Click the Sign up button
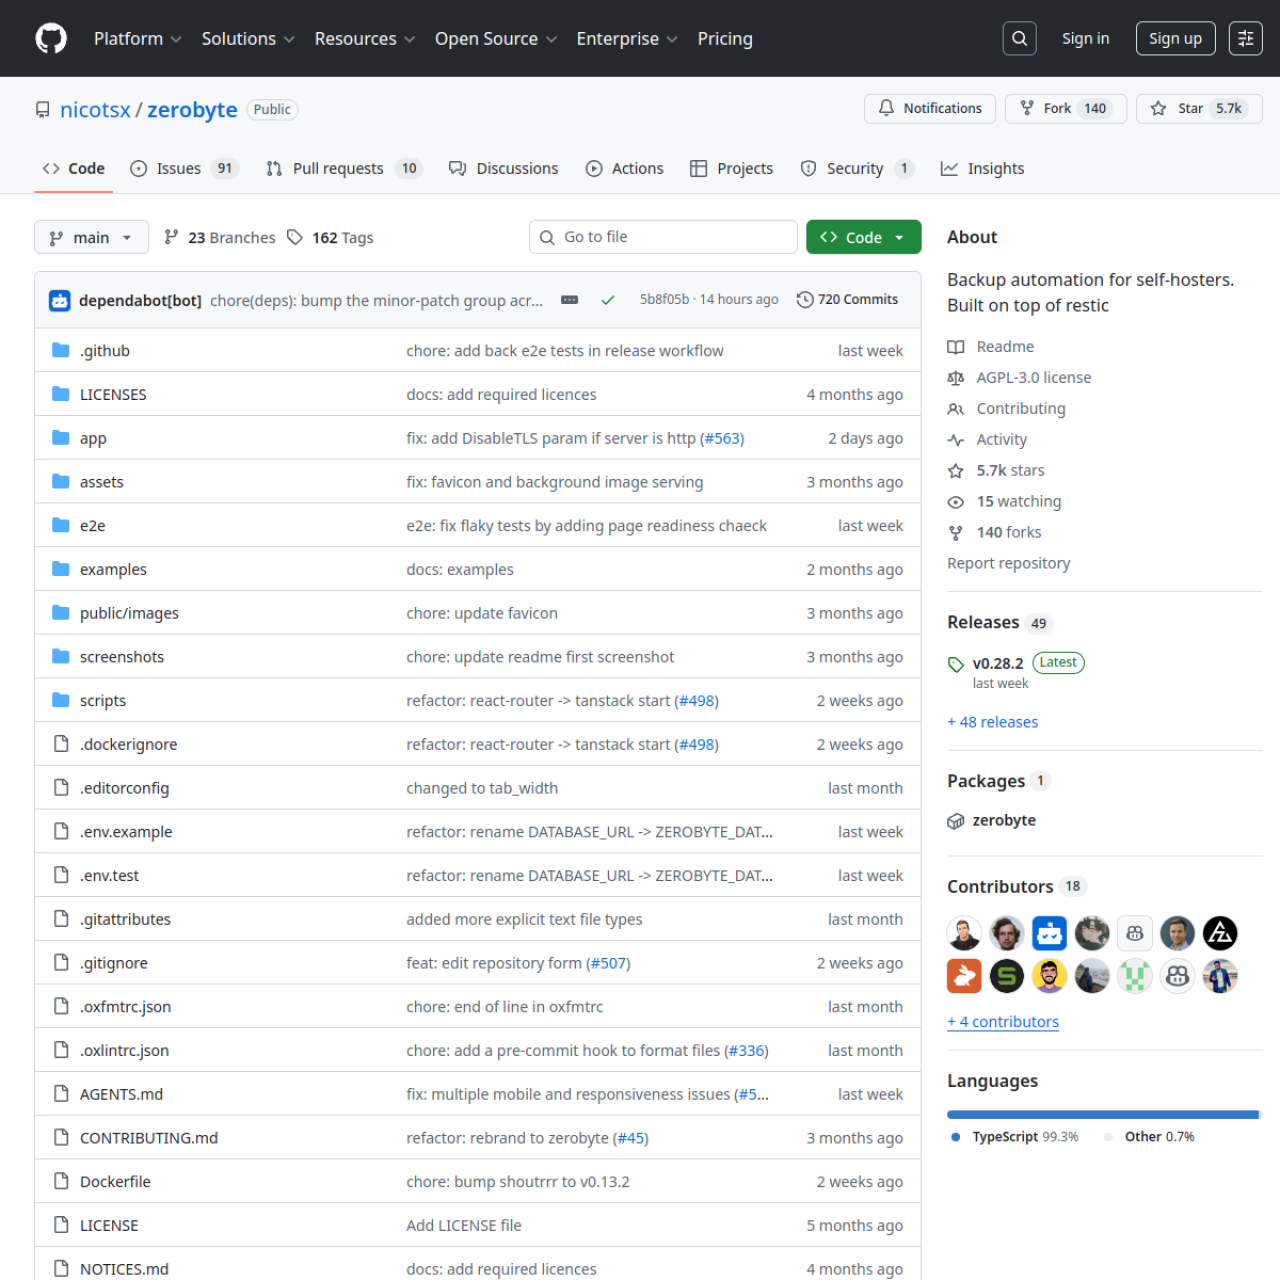 [1175, 38]
